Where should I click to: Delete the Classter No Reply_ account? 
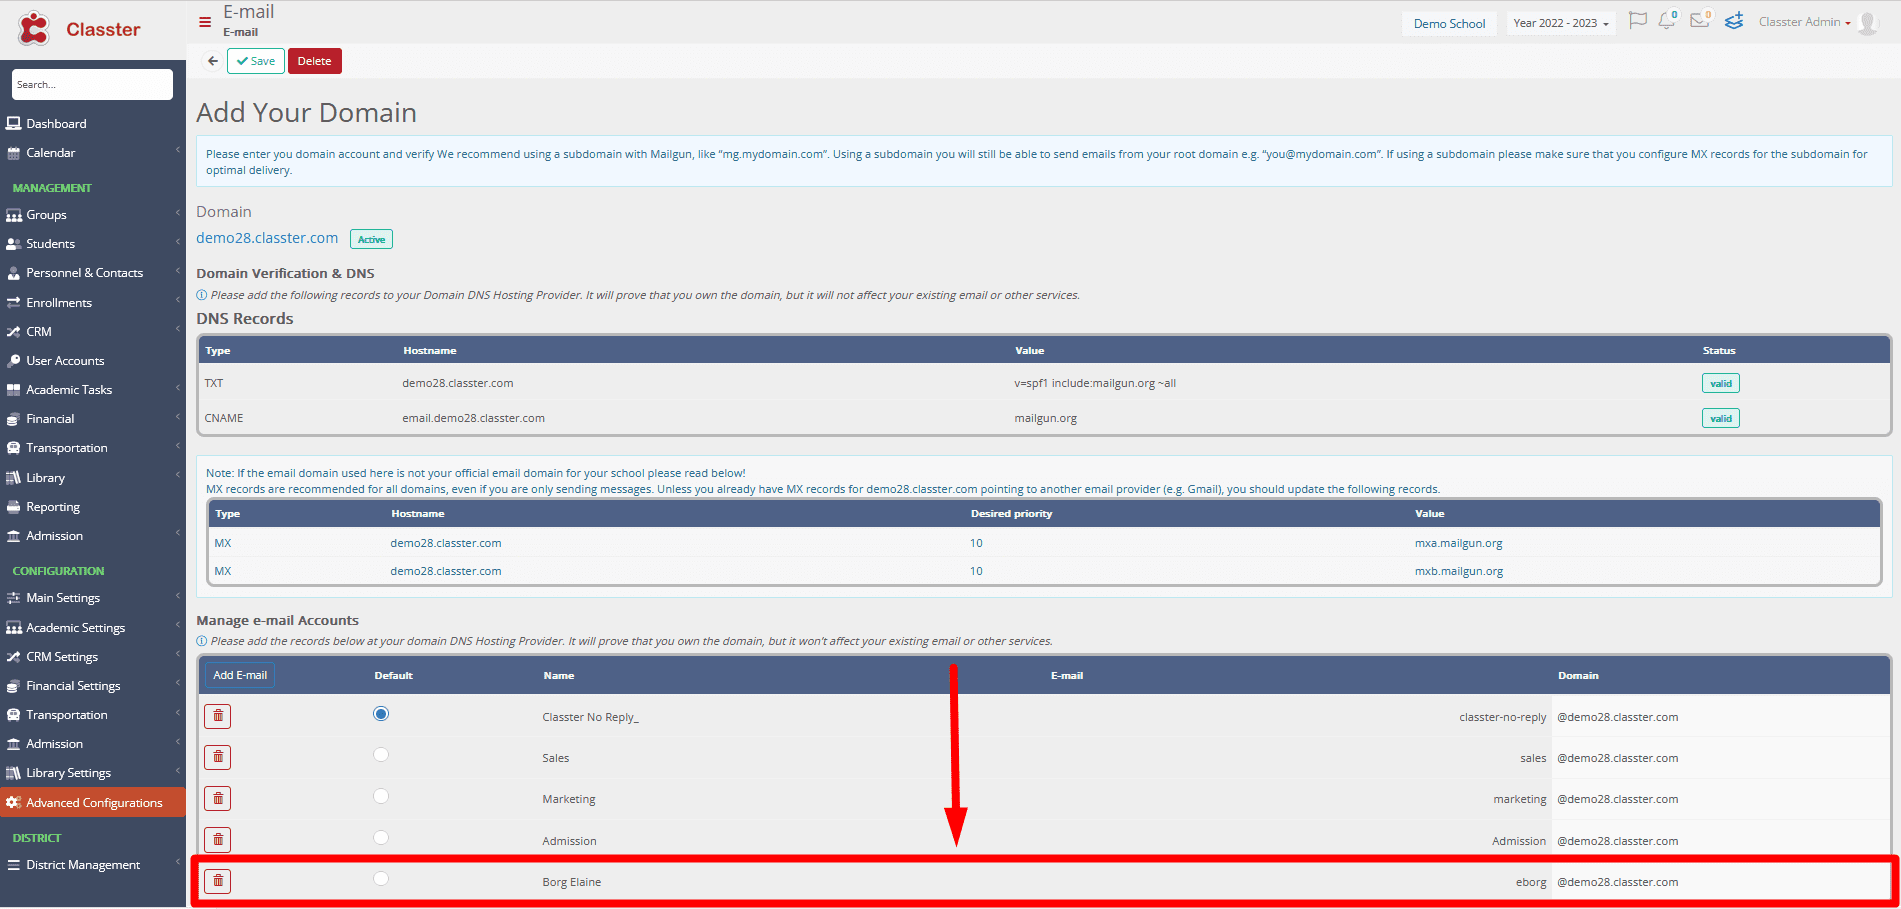point(218,716)
